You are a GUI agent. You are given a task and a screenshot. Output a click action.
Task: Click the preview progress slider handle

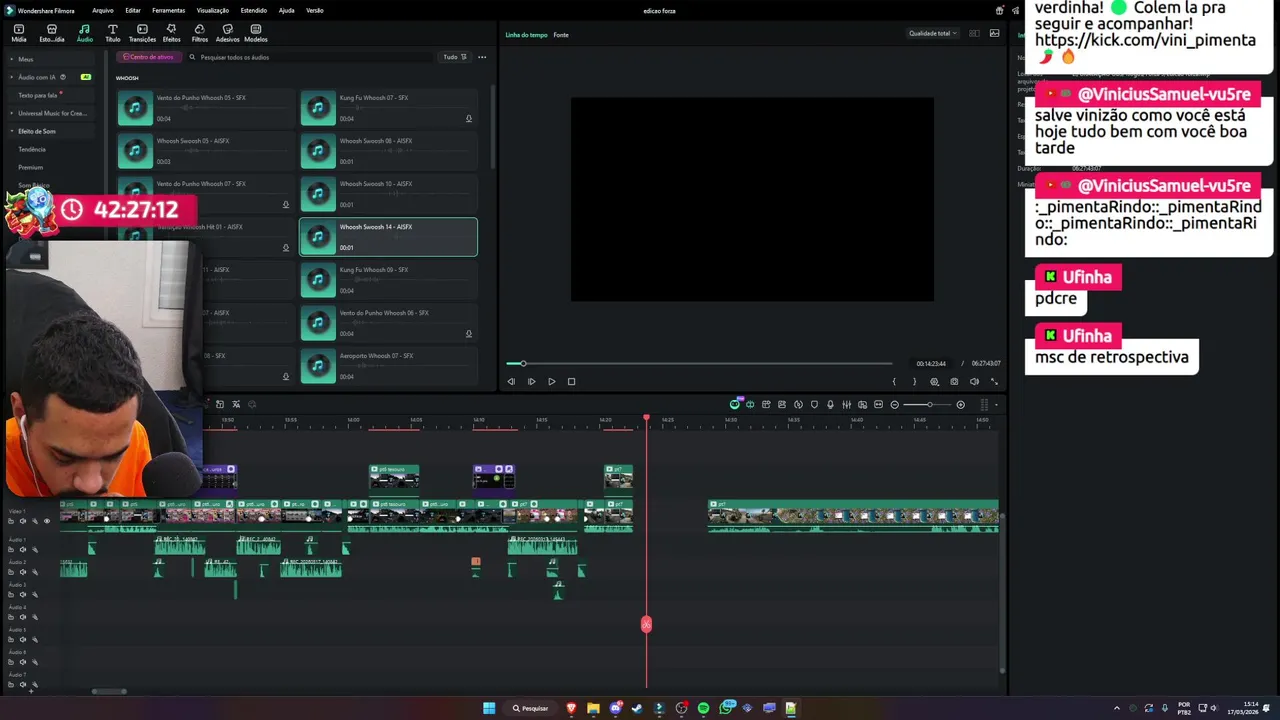coord(522,363)
